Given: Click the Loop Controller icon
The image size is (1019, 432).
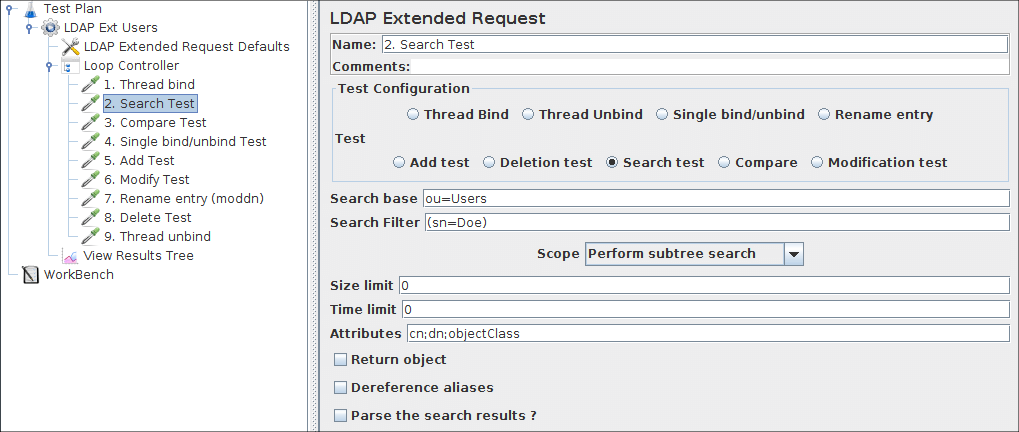Looking at the screenshot, I should 70,66.
